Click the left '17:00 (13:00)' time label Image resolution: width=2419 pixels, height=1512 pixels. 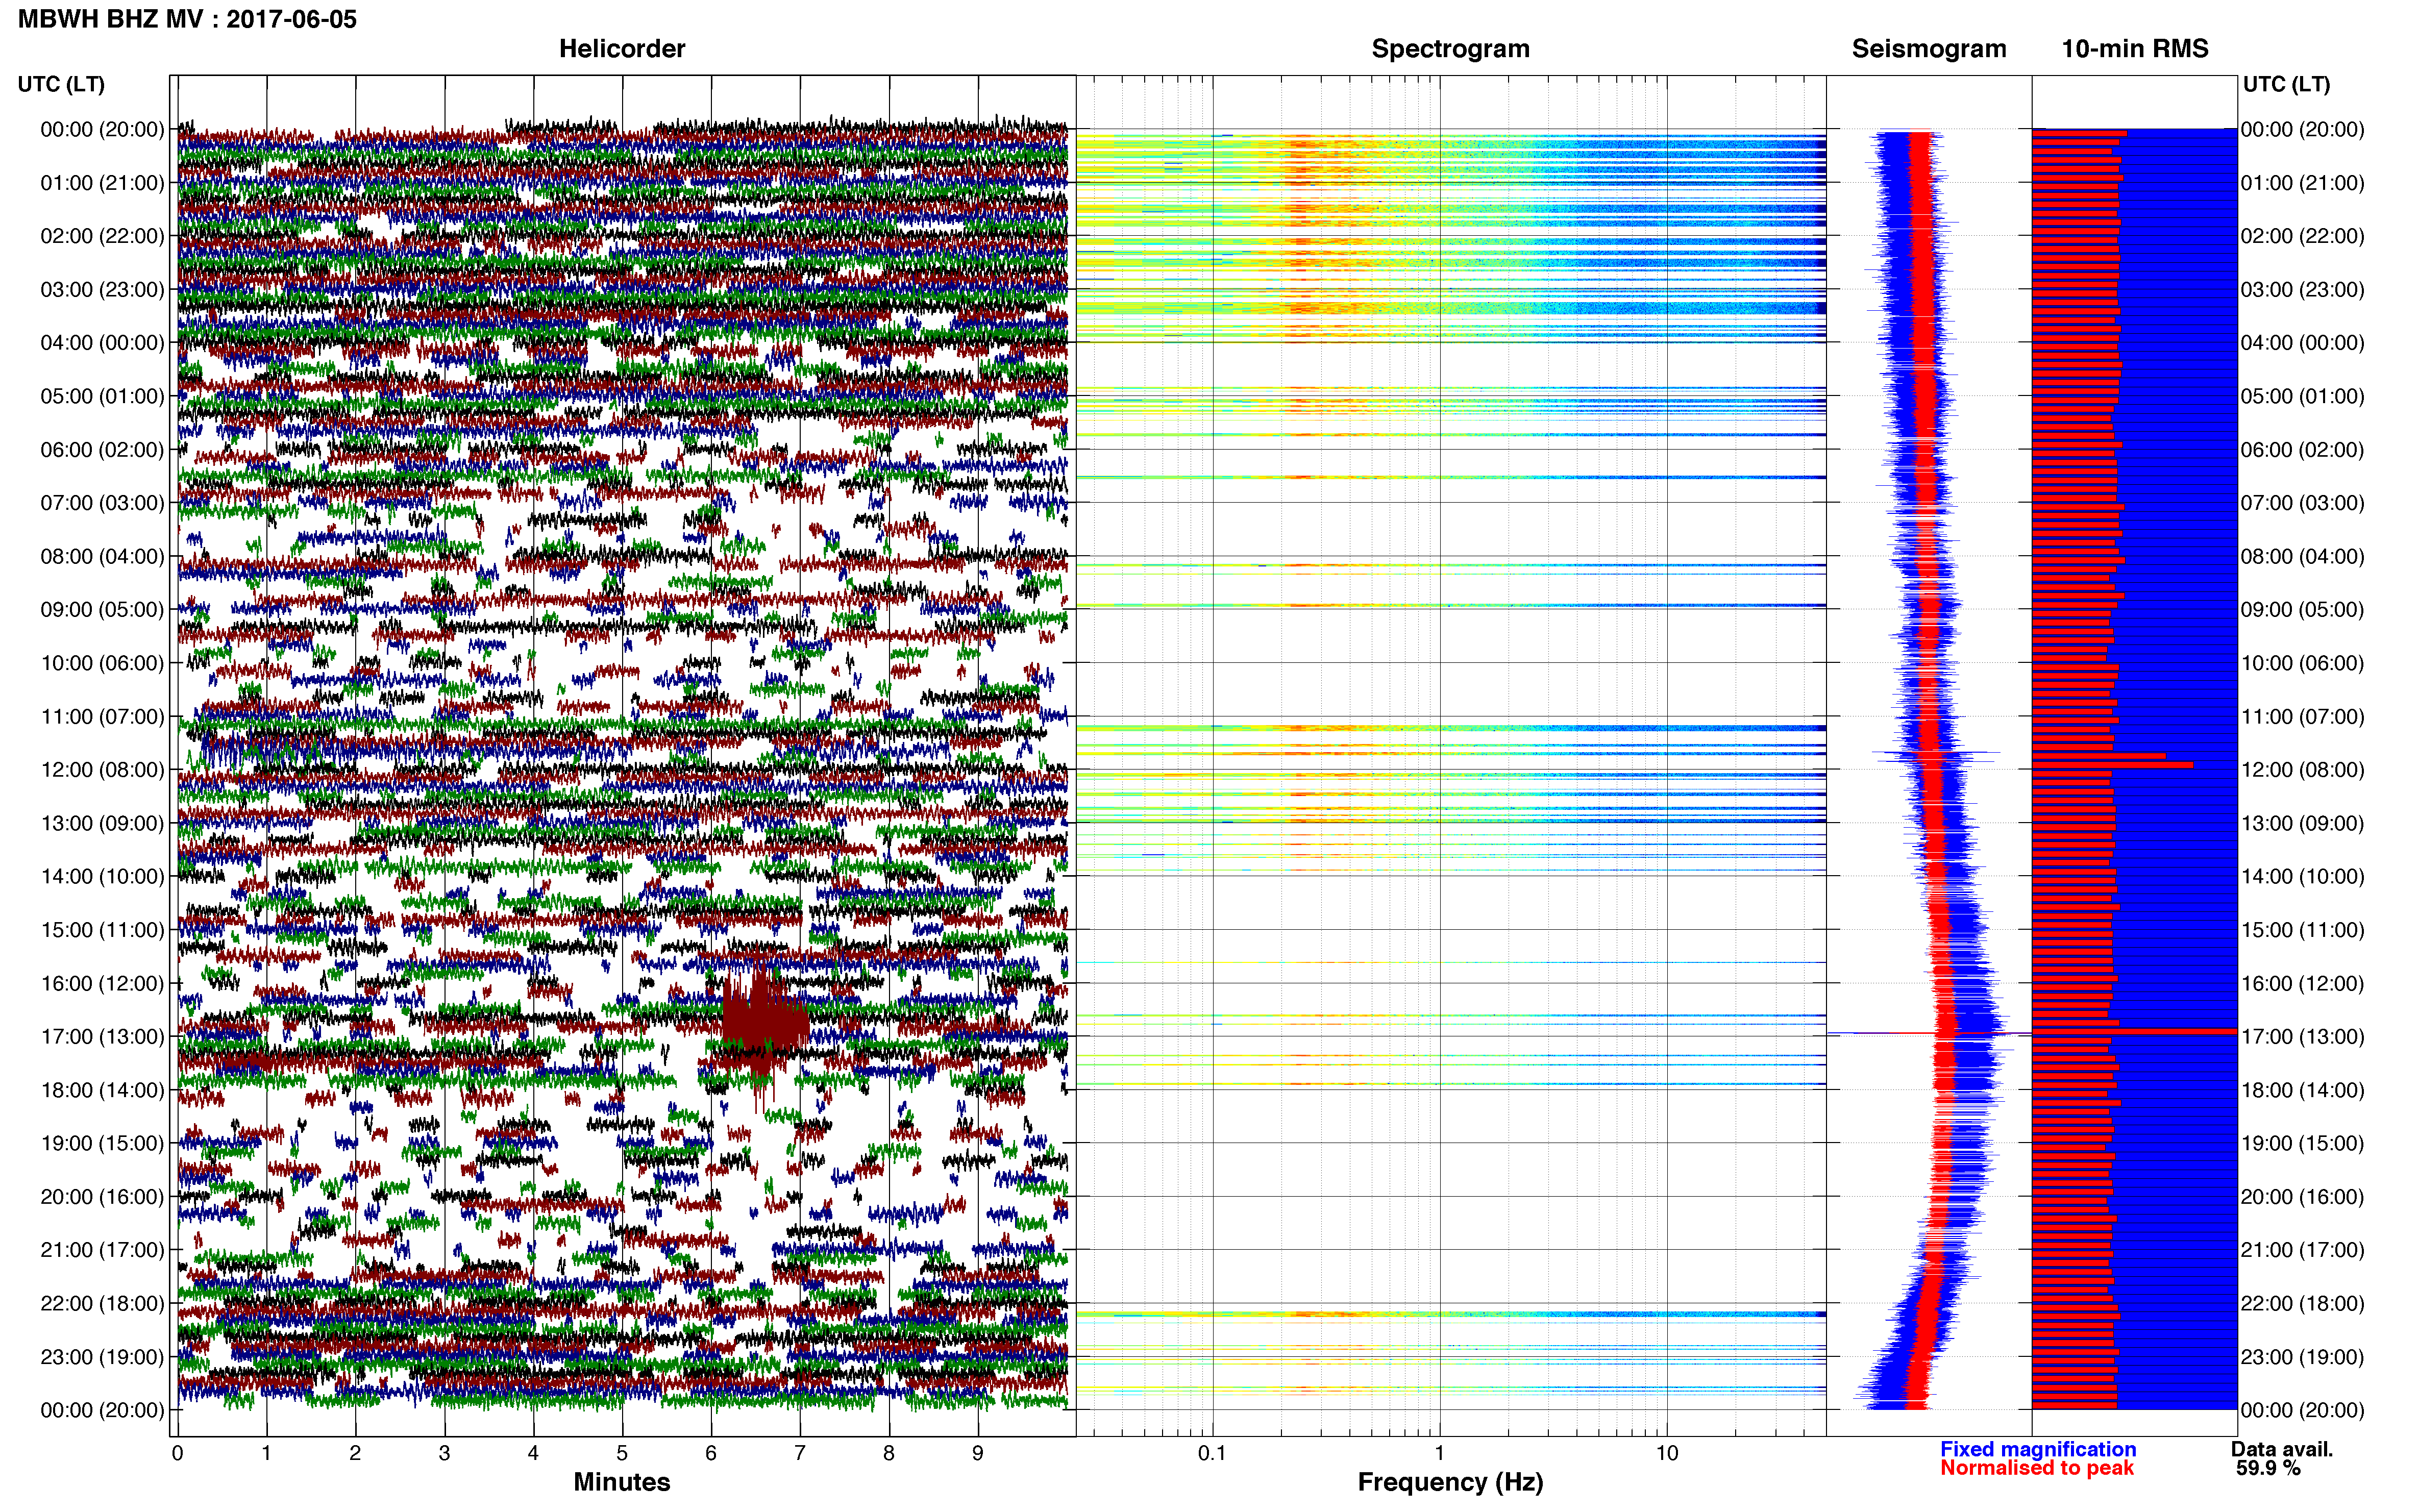pyautogui.click(x=102, y=1037)
